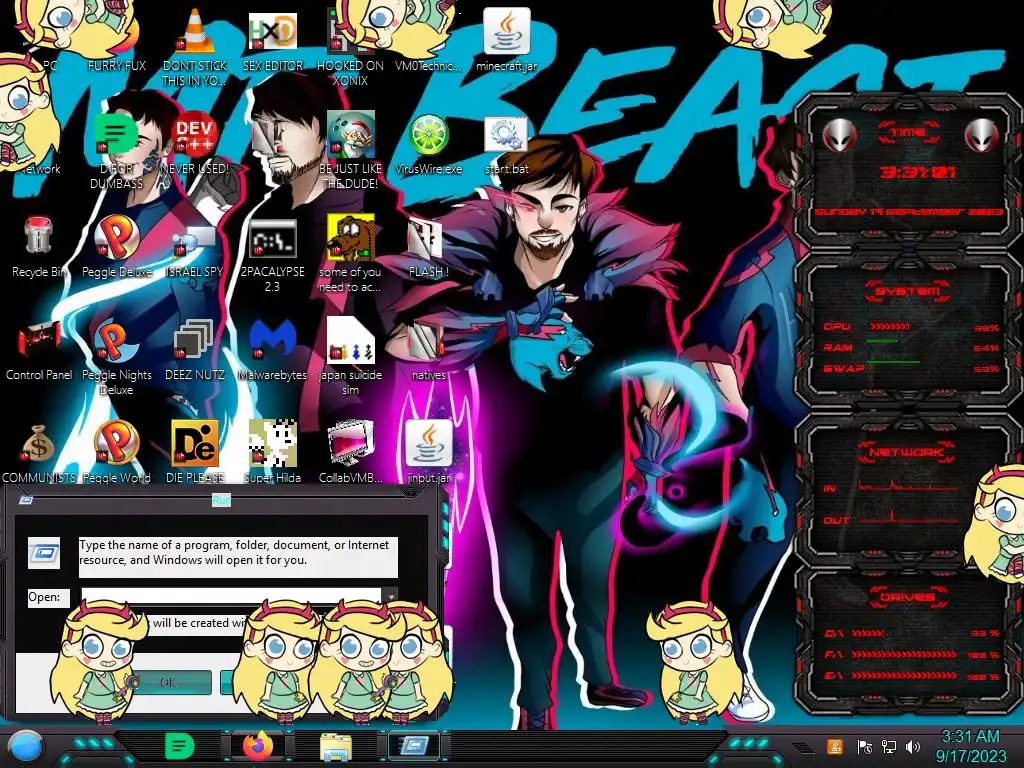Launch Peggle Deluxe
This screenshot has height=768, width=1024.
point(116,246)
